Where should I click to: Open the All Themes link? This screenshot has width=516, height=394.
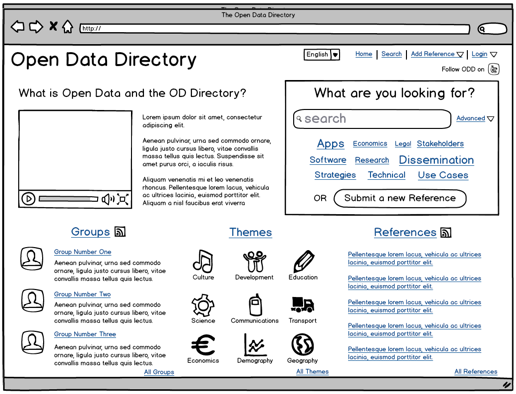coord(312,372)
